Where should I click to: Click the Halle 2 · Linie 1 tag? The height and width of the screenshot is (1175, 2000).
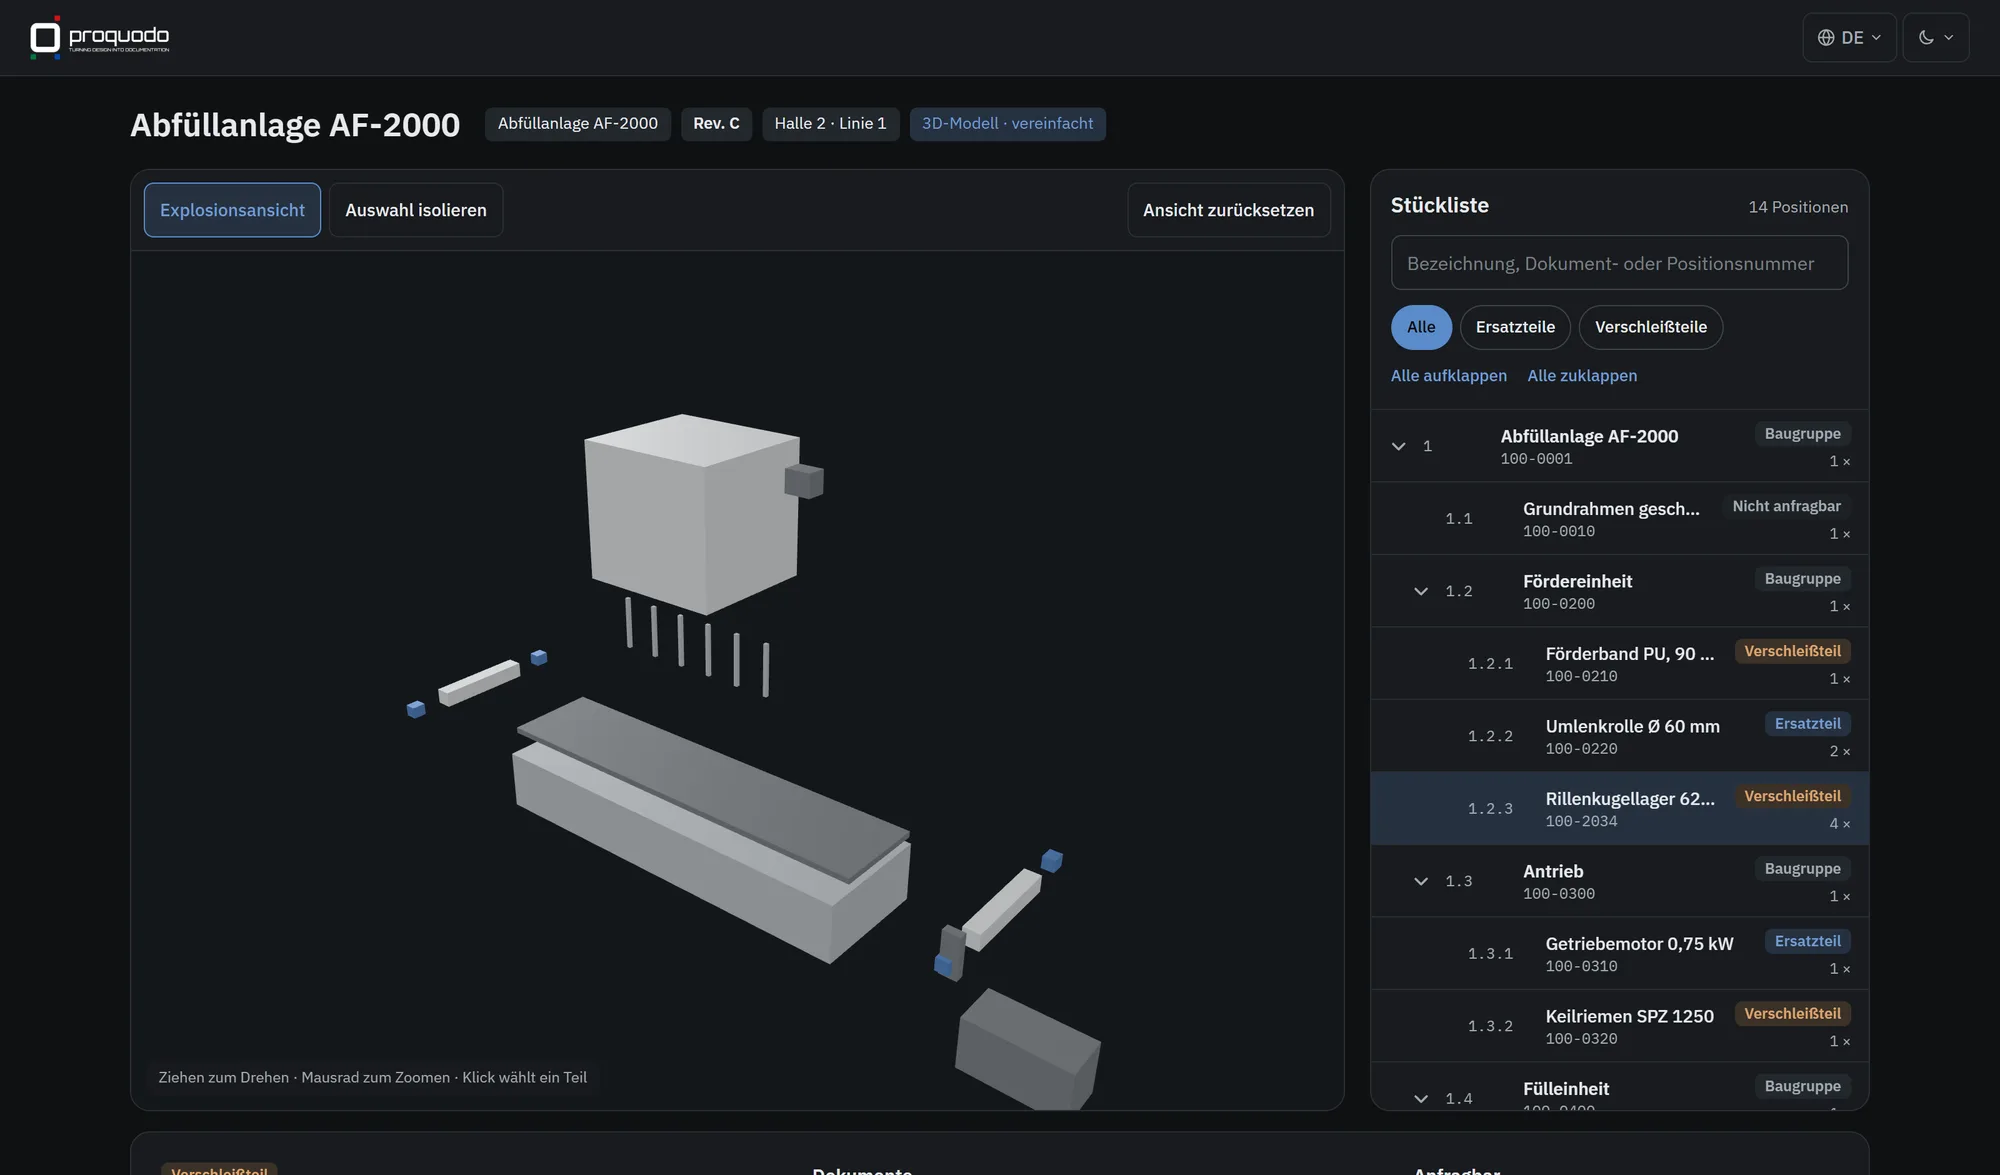click(x=830, y=124)
